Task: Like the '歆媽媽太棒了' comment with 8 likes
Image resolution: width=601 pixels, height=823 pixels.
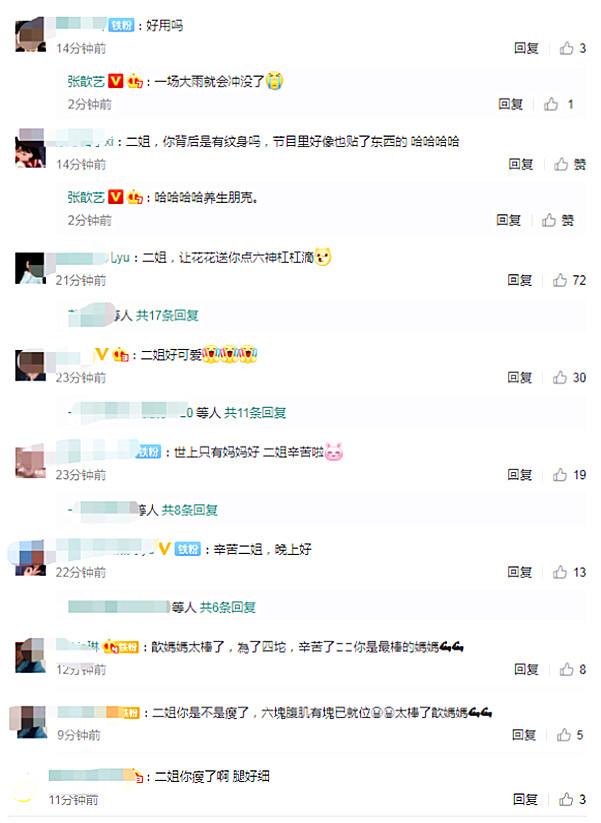Action: click(x=572, y=669)
